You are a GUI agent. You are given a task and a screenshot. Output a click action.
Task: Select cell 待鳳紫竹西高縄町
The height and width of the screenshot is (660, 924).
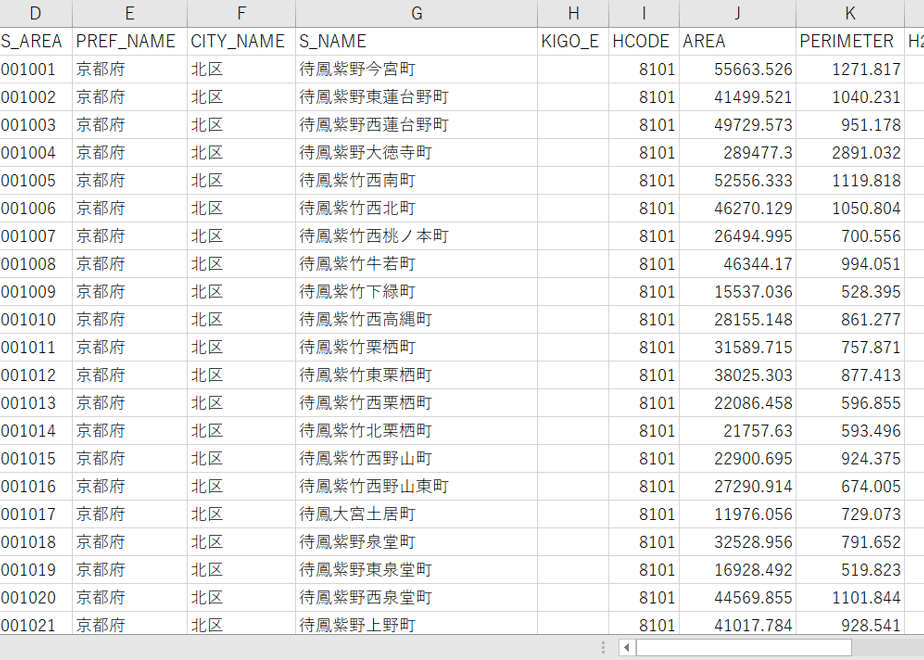tap(417, 319)
